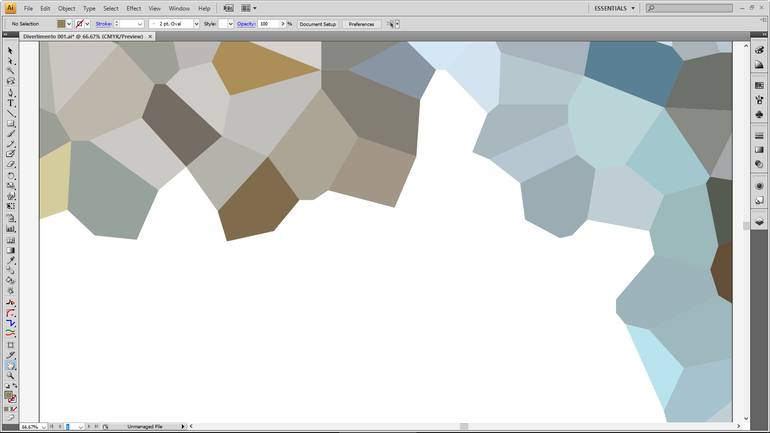Select the Type tool
Screen dimensions: 770x433
11,103
